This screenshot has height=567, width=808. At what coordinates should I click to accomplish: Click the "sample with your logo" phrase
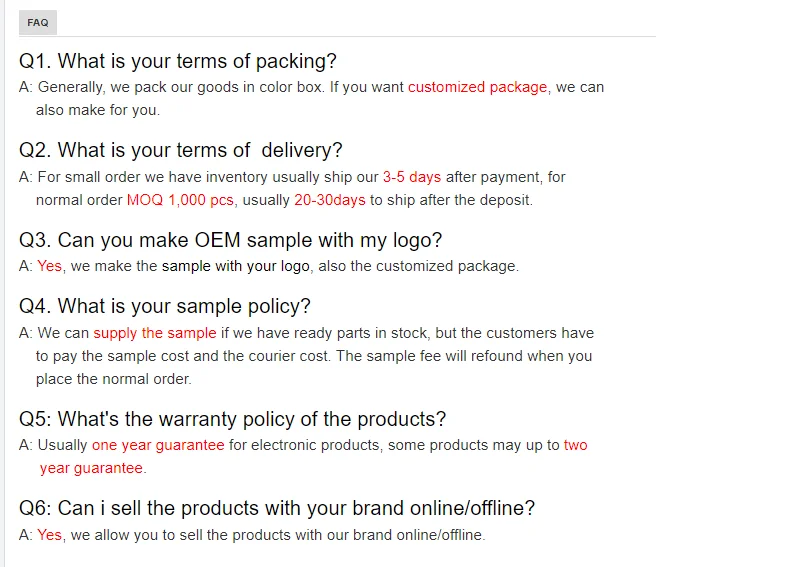pyautogui.click(x=235, y=266)
